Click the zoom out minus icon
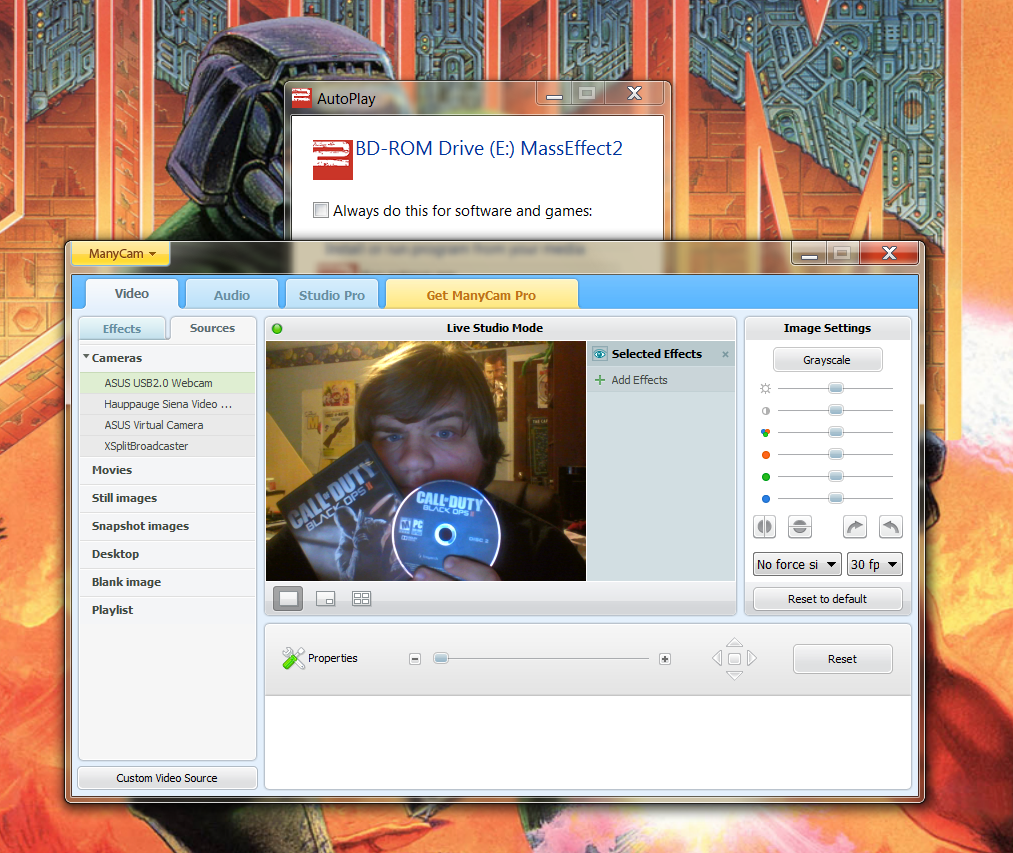This screenshot has width=1013, height=853. point(415,659)
